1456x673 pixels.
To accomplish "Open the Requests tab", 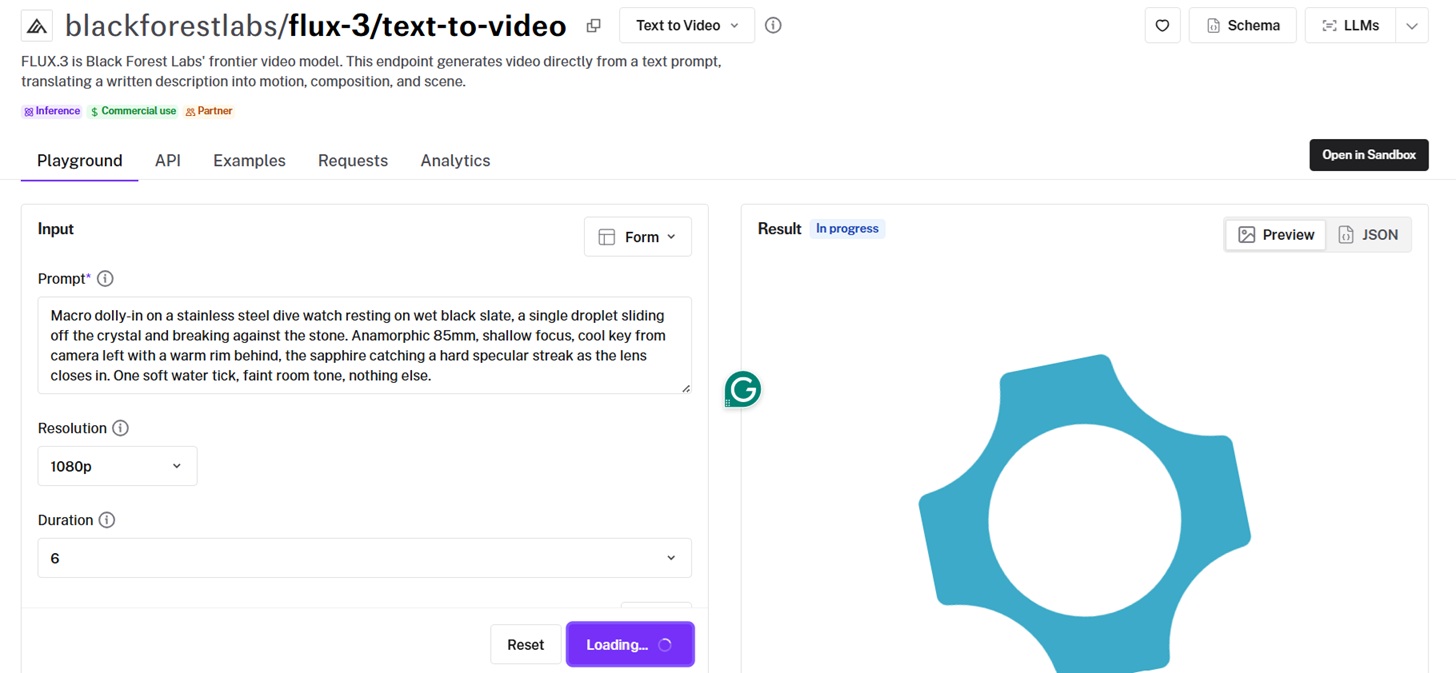I will click(353, 160).
